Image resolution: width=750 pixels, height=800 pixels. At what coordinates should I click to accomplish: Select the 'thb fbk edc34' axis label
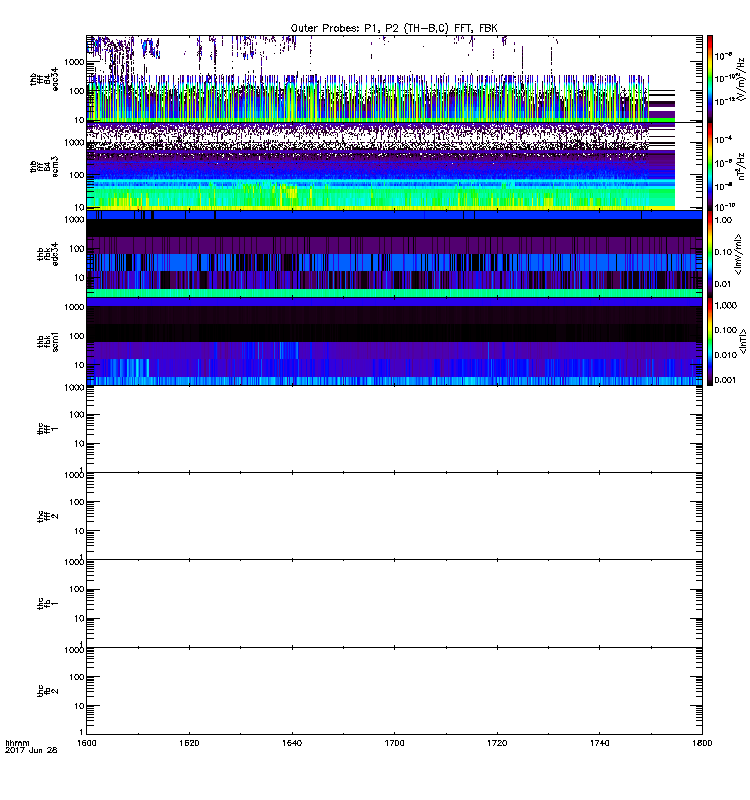click(47, 254)
